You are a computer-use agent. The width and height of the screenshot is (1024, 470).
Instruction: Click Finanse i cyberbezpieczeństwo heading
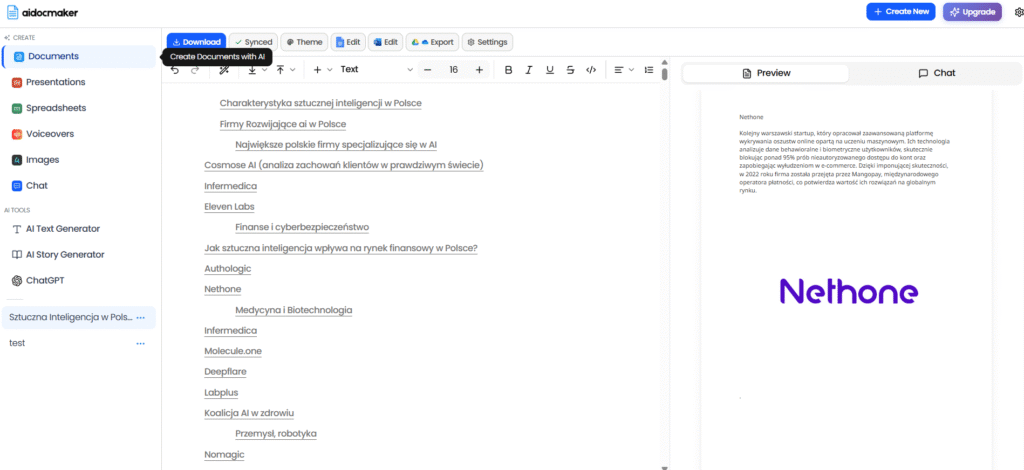pyautogui.click(x=302, y=228)
